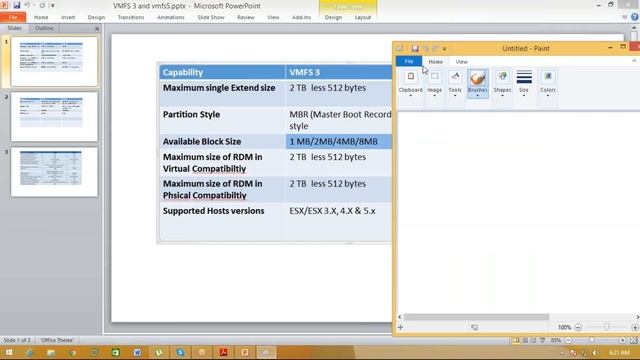
Task: Expand the Image group in Paint
Action: click(434, 84)
